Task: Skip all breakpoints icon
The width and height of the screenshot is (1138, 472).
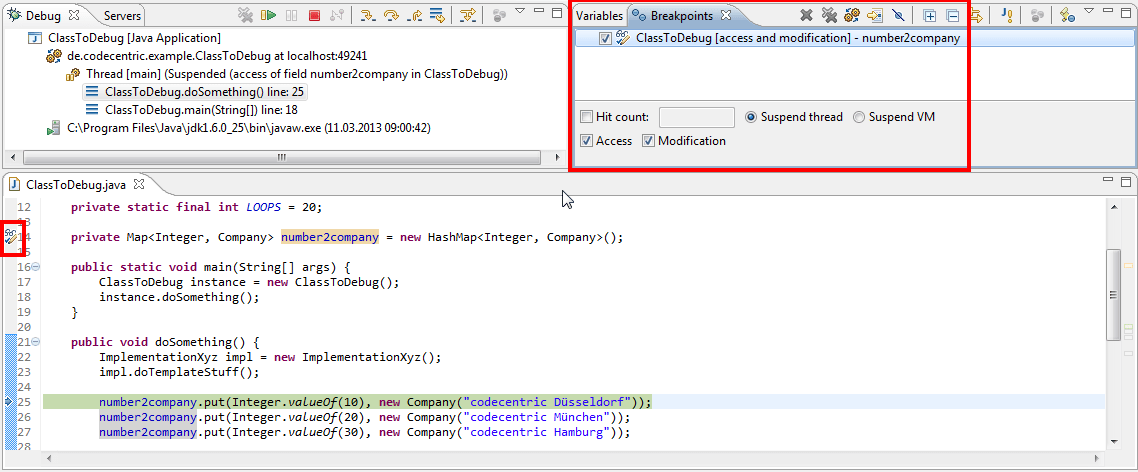Action: point(898,15)
